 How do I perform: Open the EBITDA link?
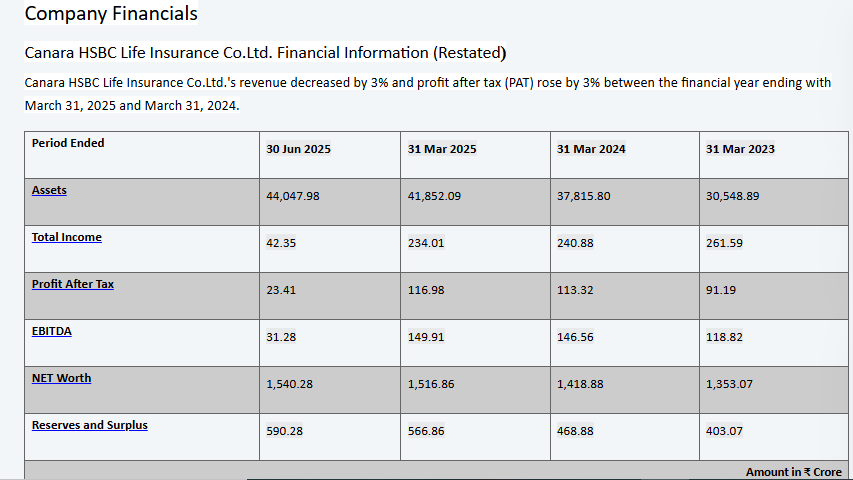51,331
